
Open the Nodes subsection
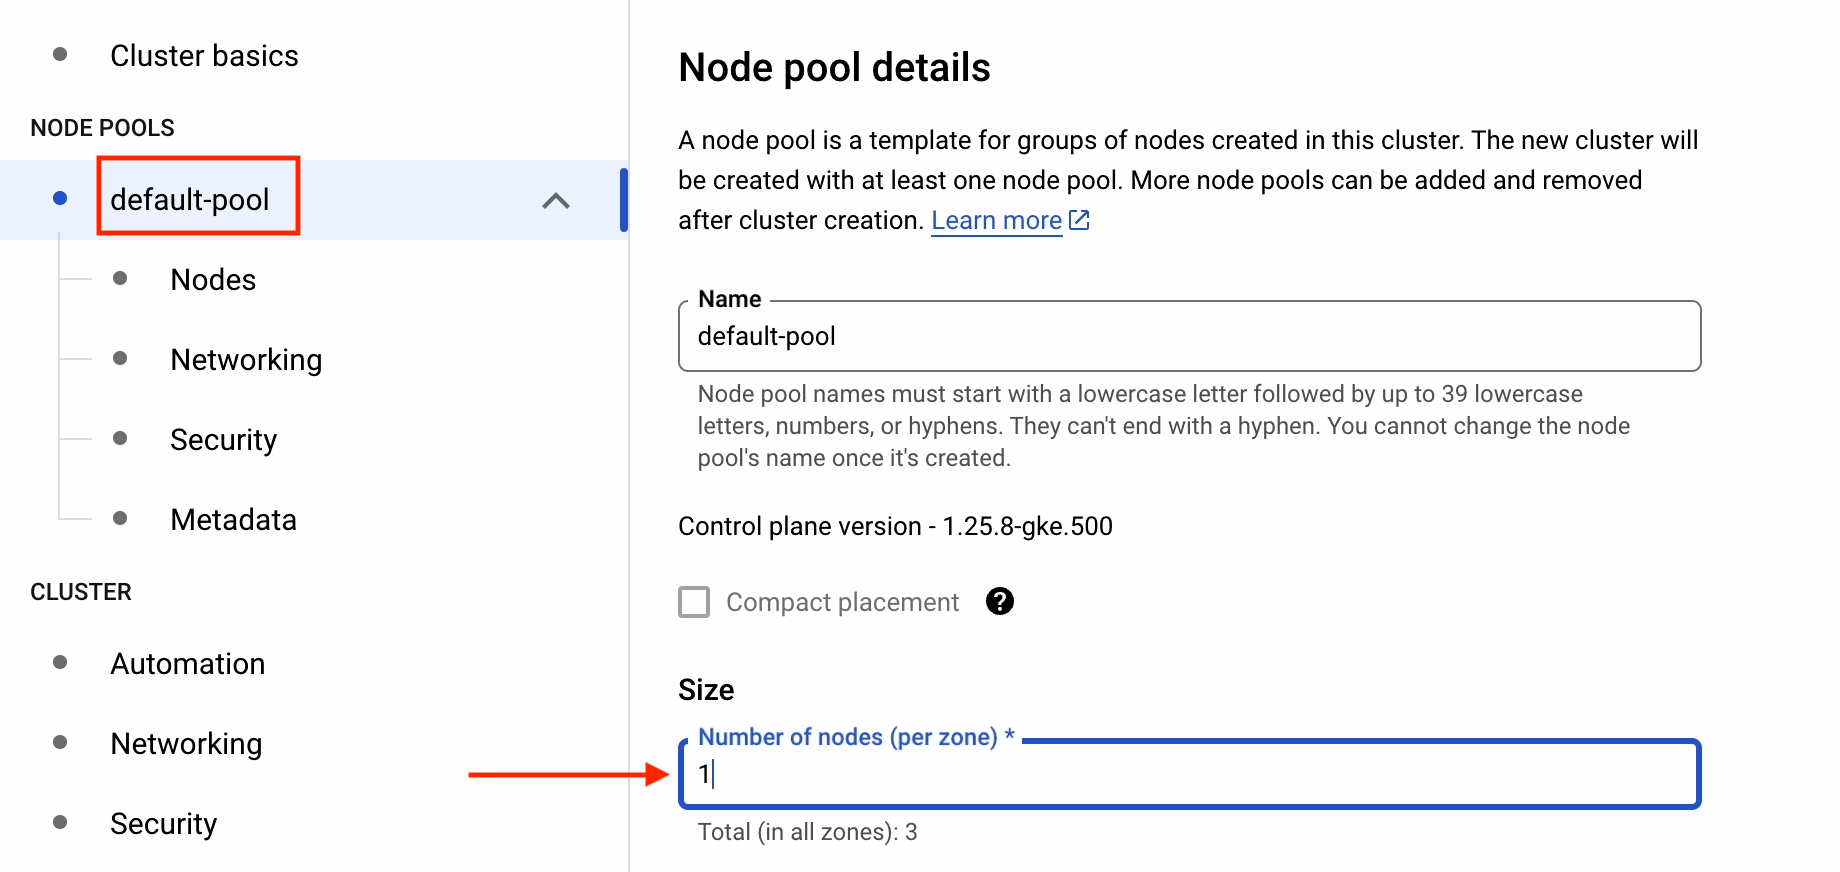213,280
